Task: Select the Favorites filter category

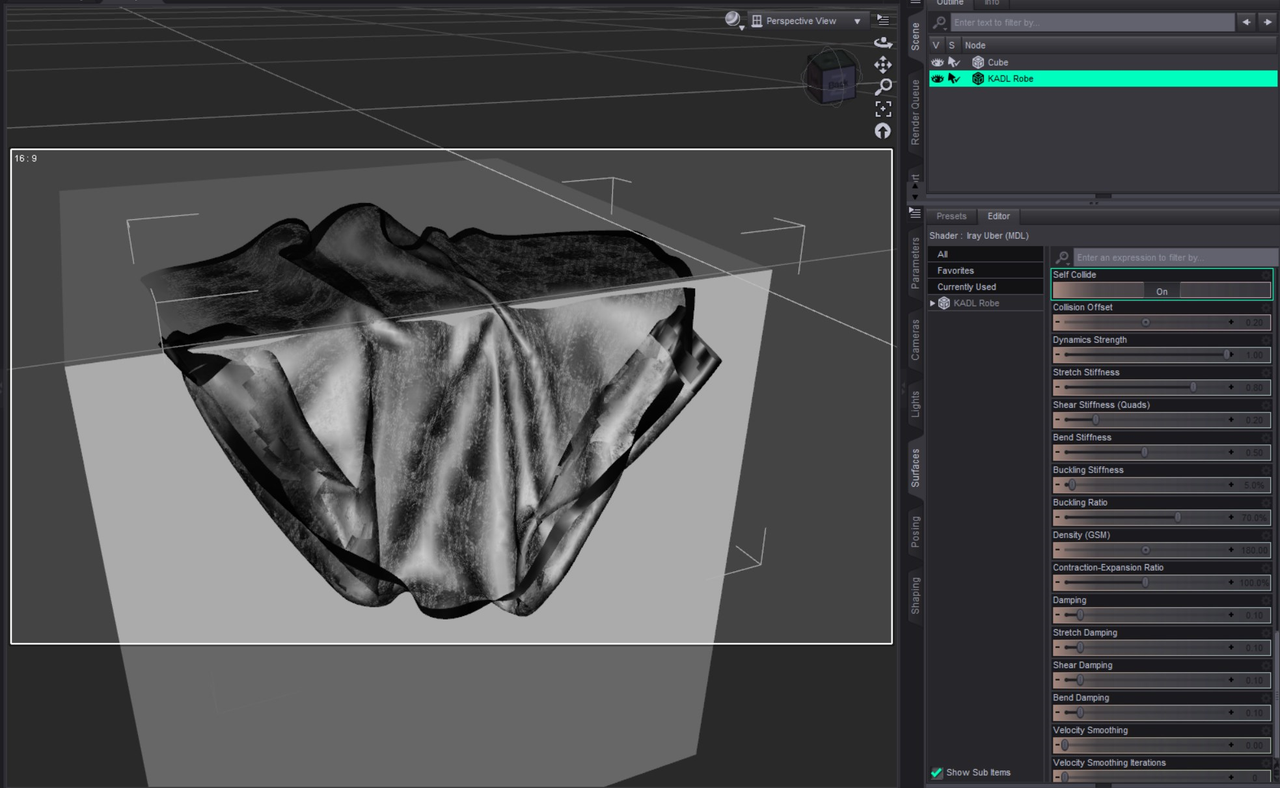Action: click(x=986, y=270)
